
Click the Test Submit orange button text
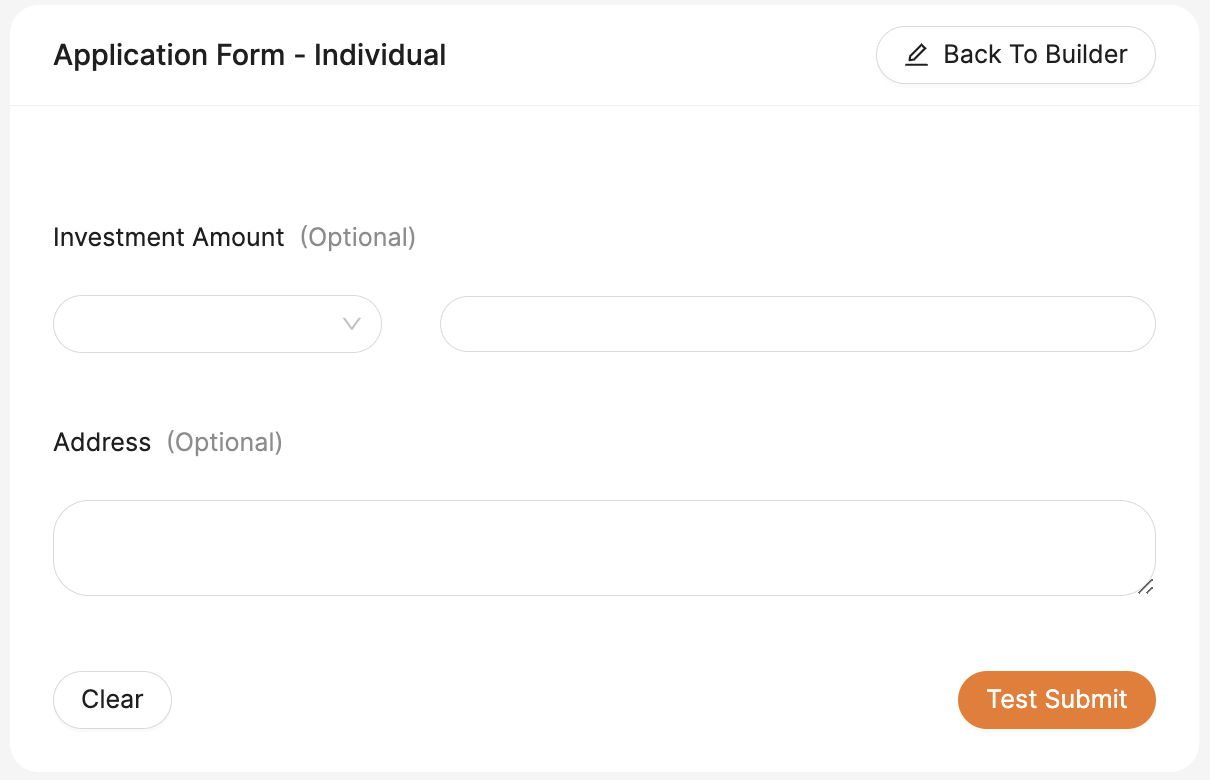point(1057,700)
